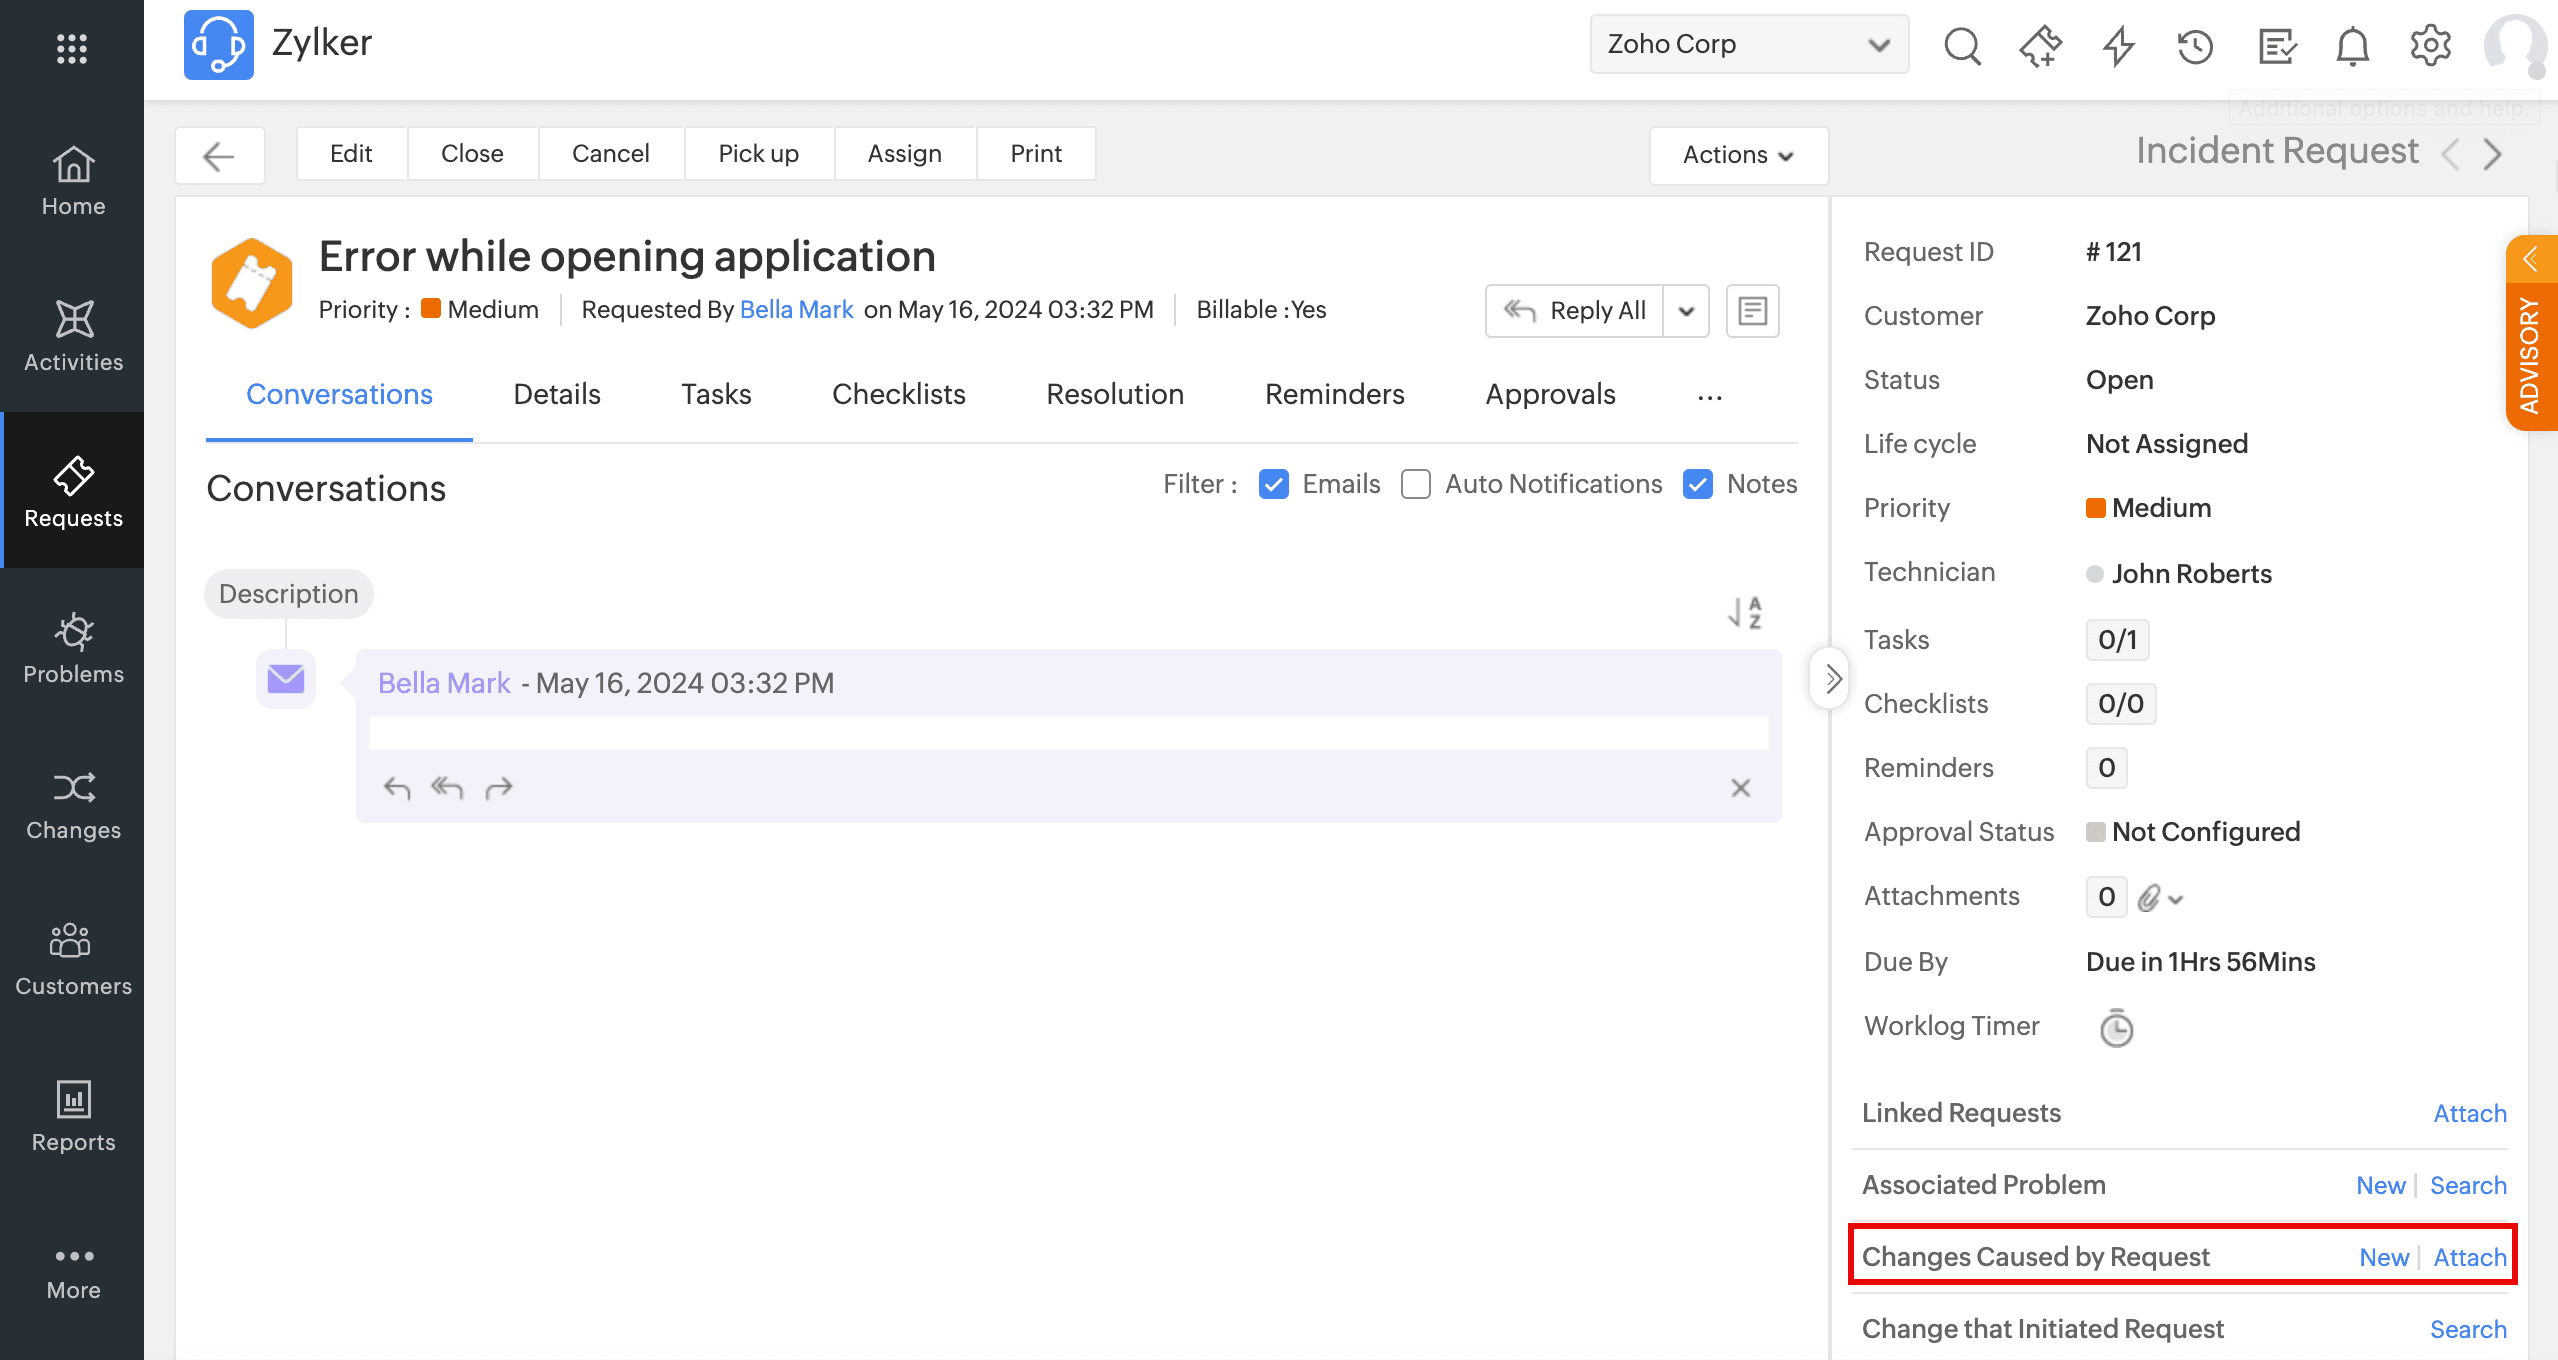The image size is (2558, 1360).
Task: Open the attachments paperclip icon
Action: coord(2148,898)
